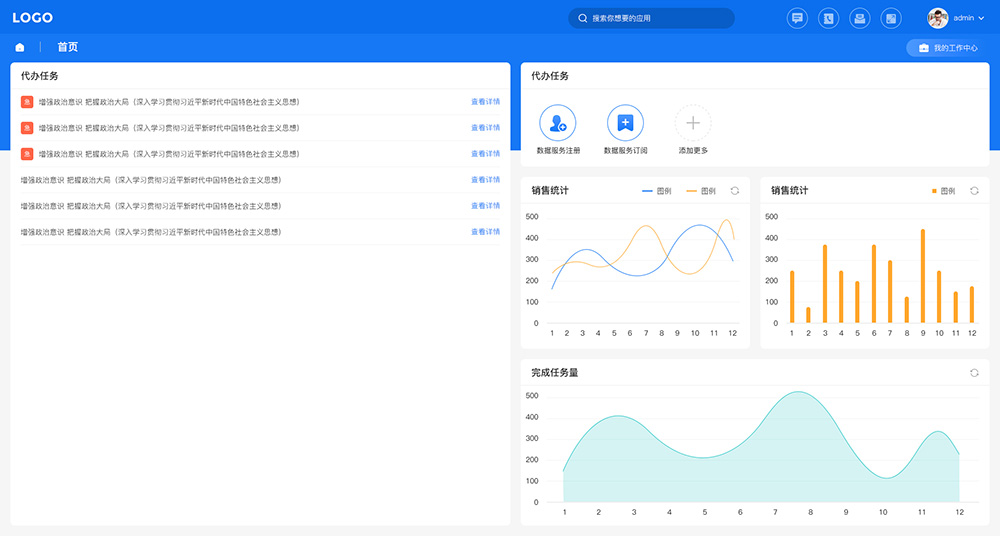
Task: Click the first urgent task title text
Action: [169, 102]
